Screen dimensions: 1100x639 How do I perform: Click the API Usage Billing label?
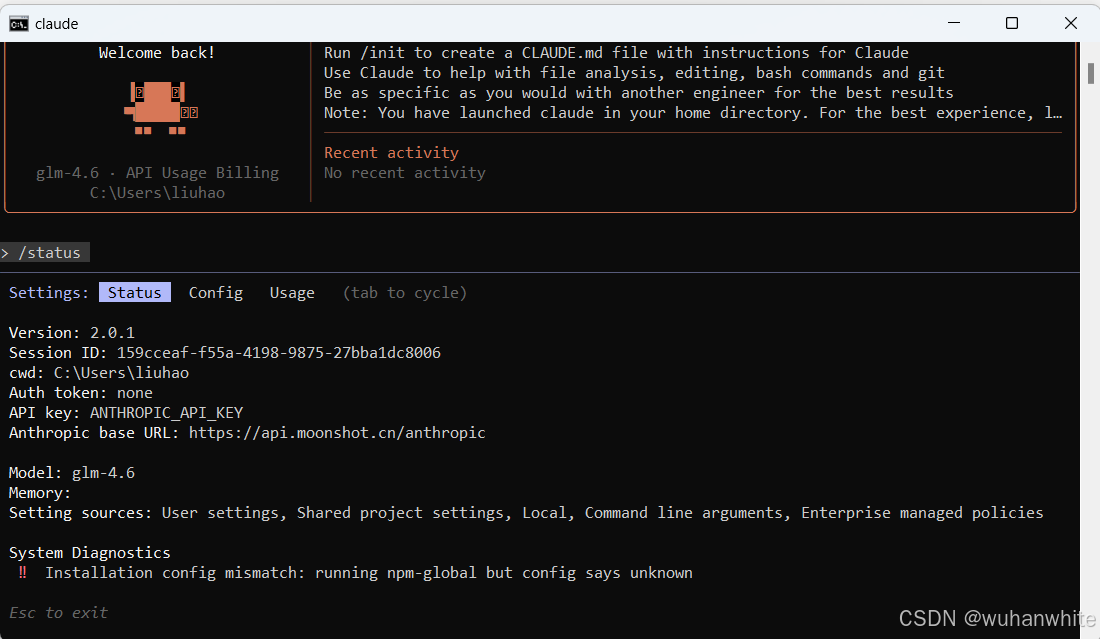(x=202, y=172)
